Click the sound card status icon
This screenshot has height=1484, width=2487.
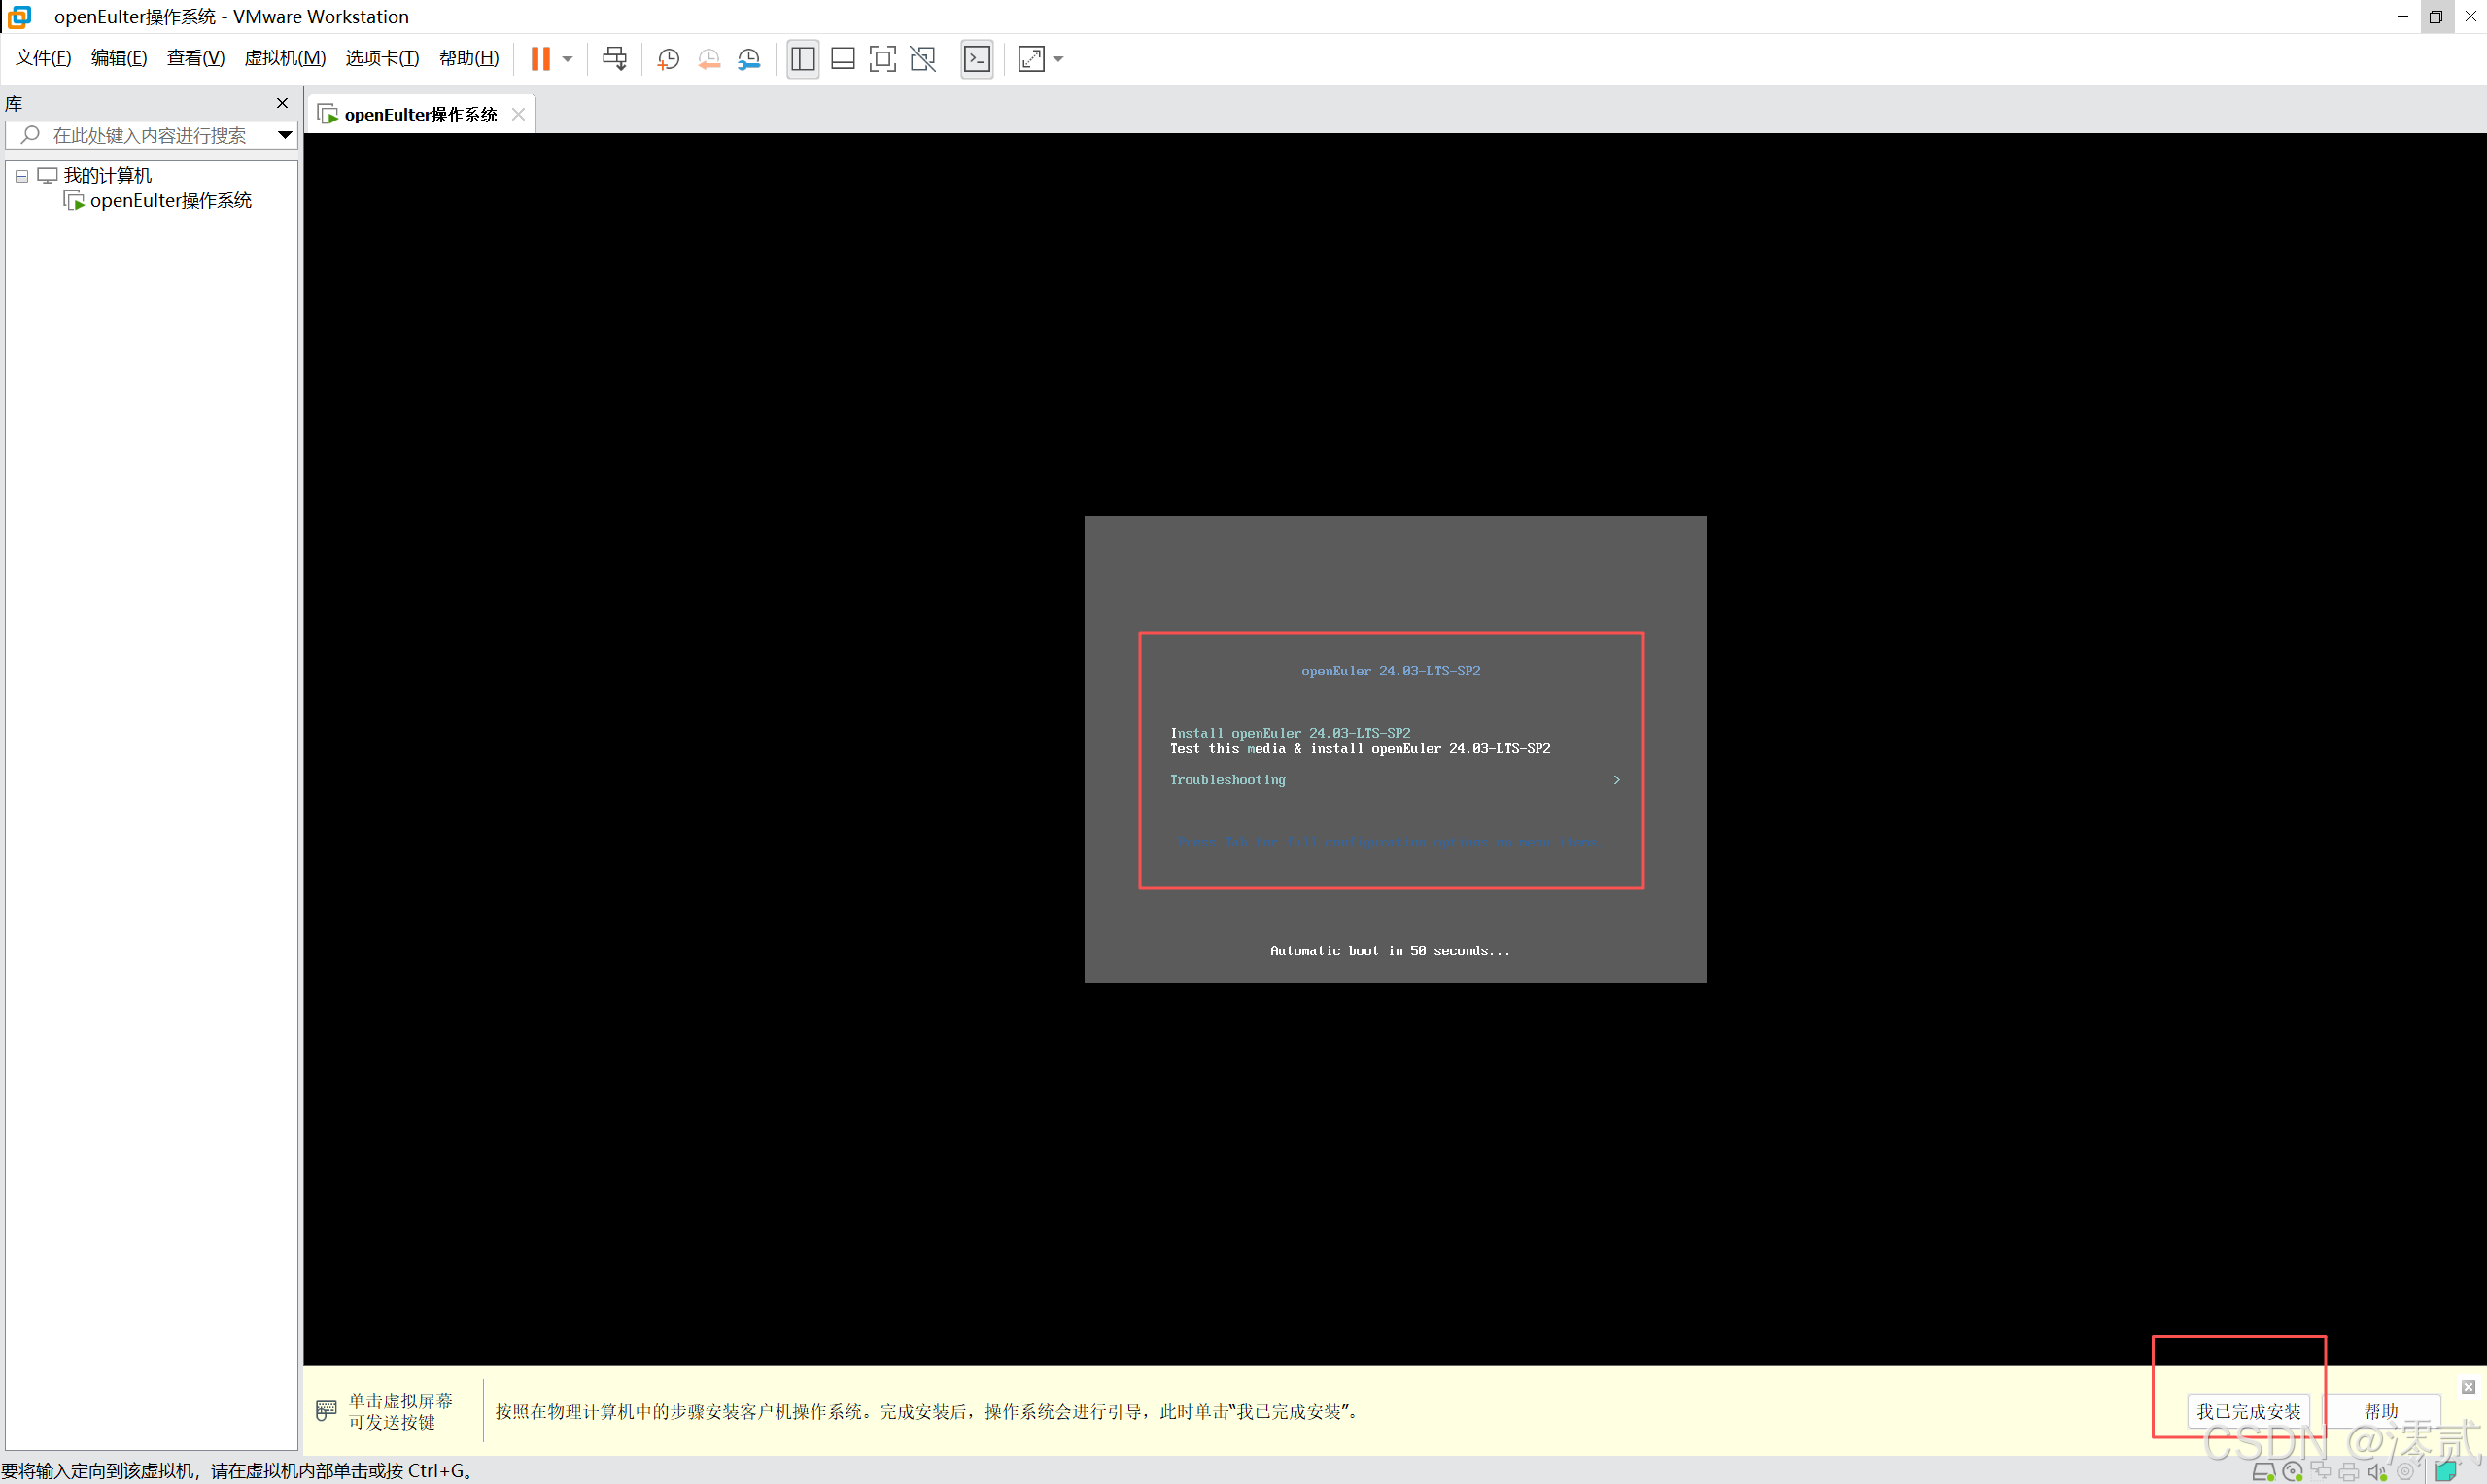point(2377,1471)
